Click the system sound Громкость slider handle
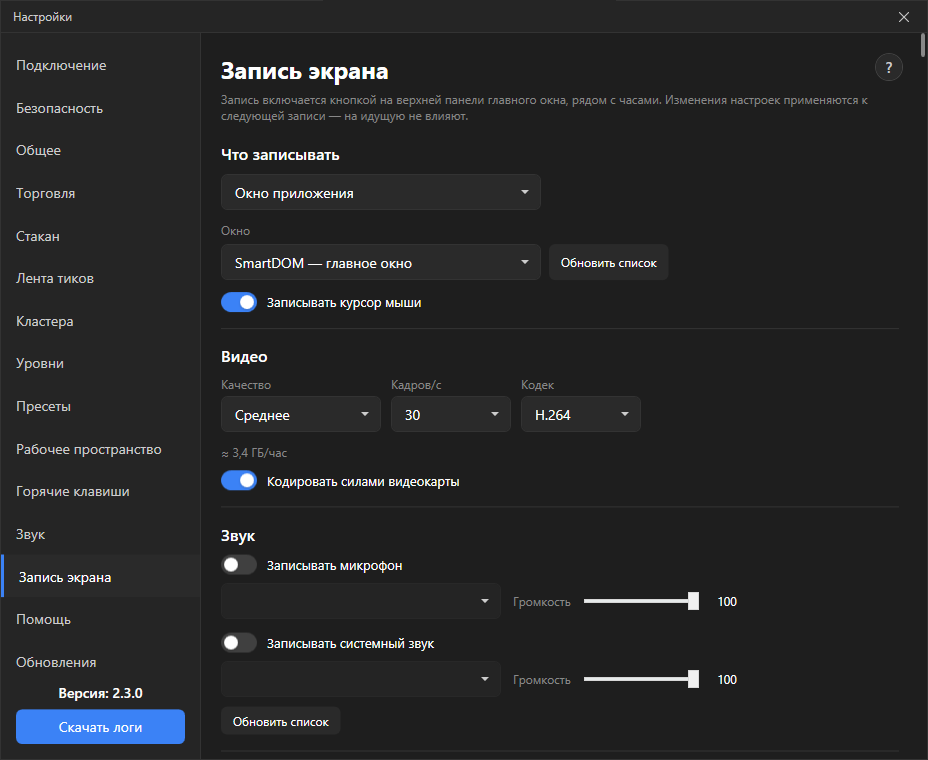928x760 pixels. (x=693, y=680)
